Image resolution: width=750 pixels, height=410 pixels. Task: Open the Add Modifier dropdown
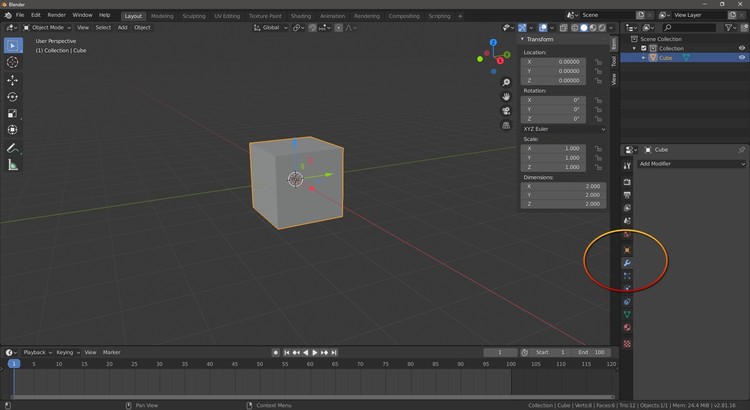point(692,163)
